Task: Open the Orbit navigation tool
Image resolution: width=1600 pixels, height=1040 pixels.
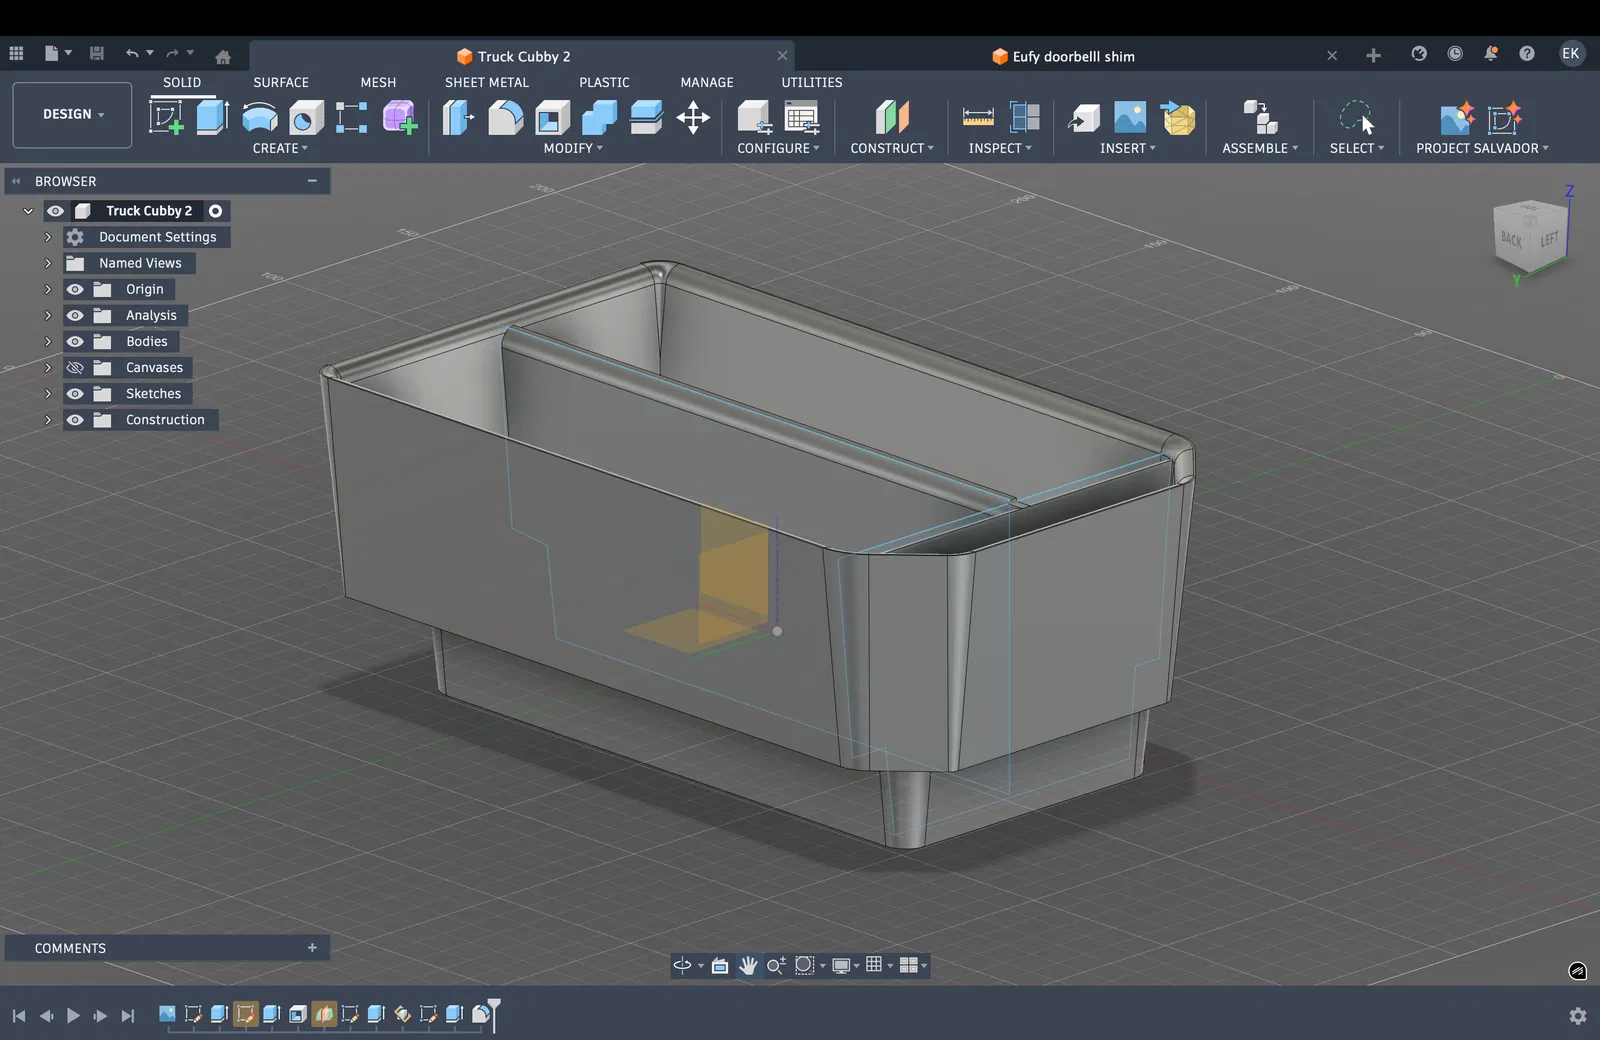Action: coord(682,965)
